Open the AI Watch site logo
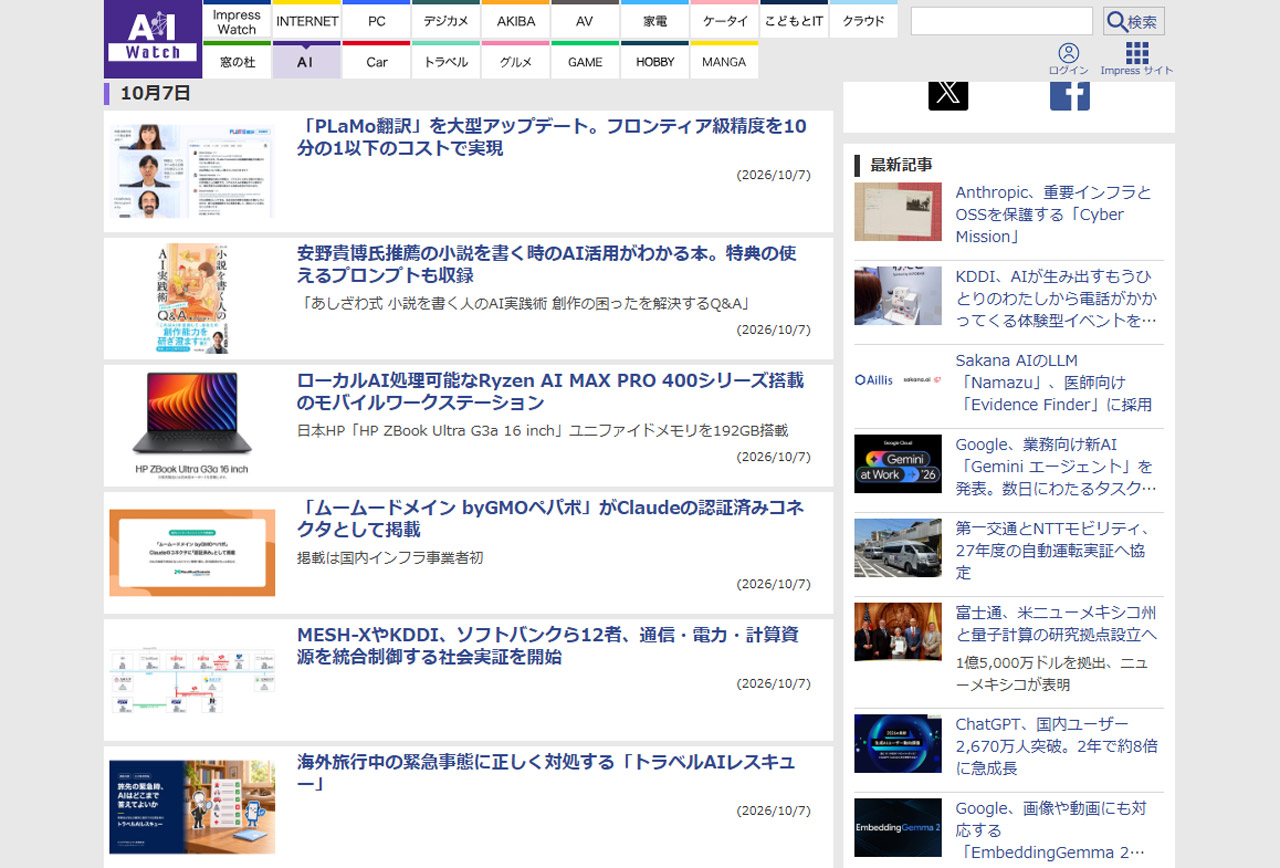Image resolution: width=1280 pixels, height=868 pixels. click(x=153, y=39)
